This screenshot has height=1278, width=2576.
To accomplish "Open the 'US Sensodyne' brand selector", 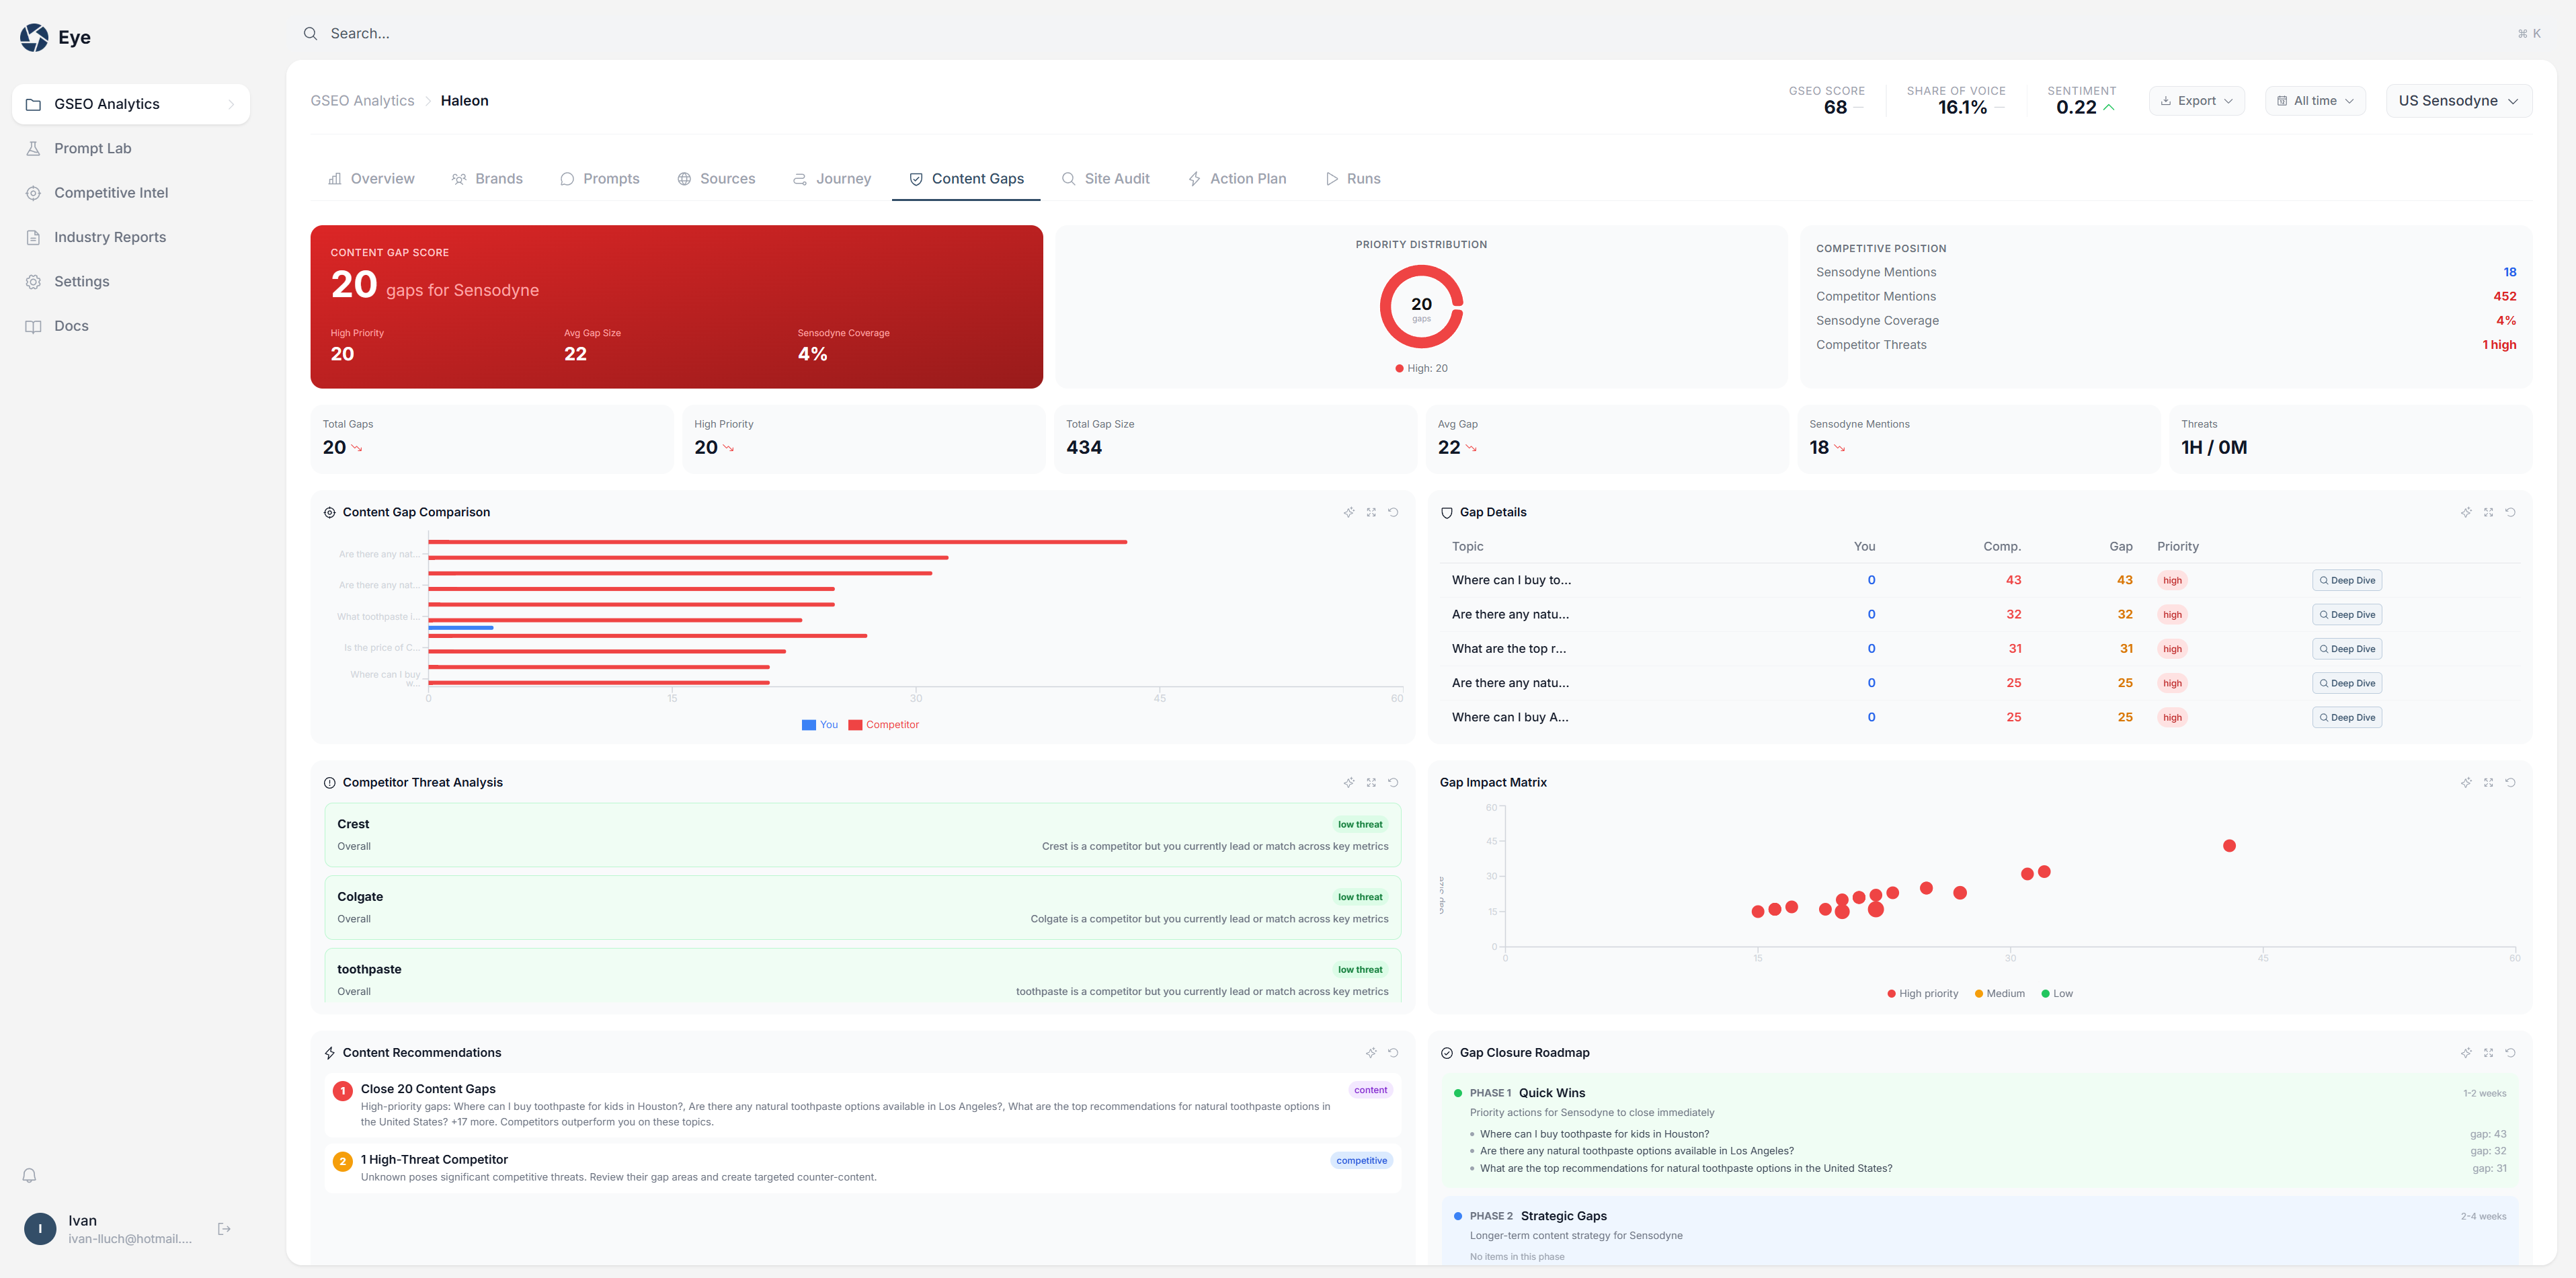I will [x=2458, y=101].
